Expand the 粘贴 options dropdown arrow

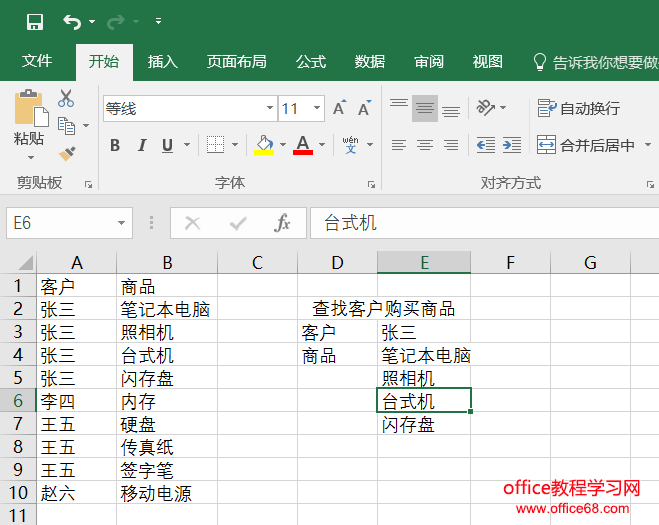[x=31, y=157]
